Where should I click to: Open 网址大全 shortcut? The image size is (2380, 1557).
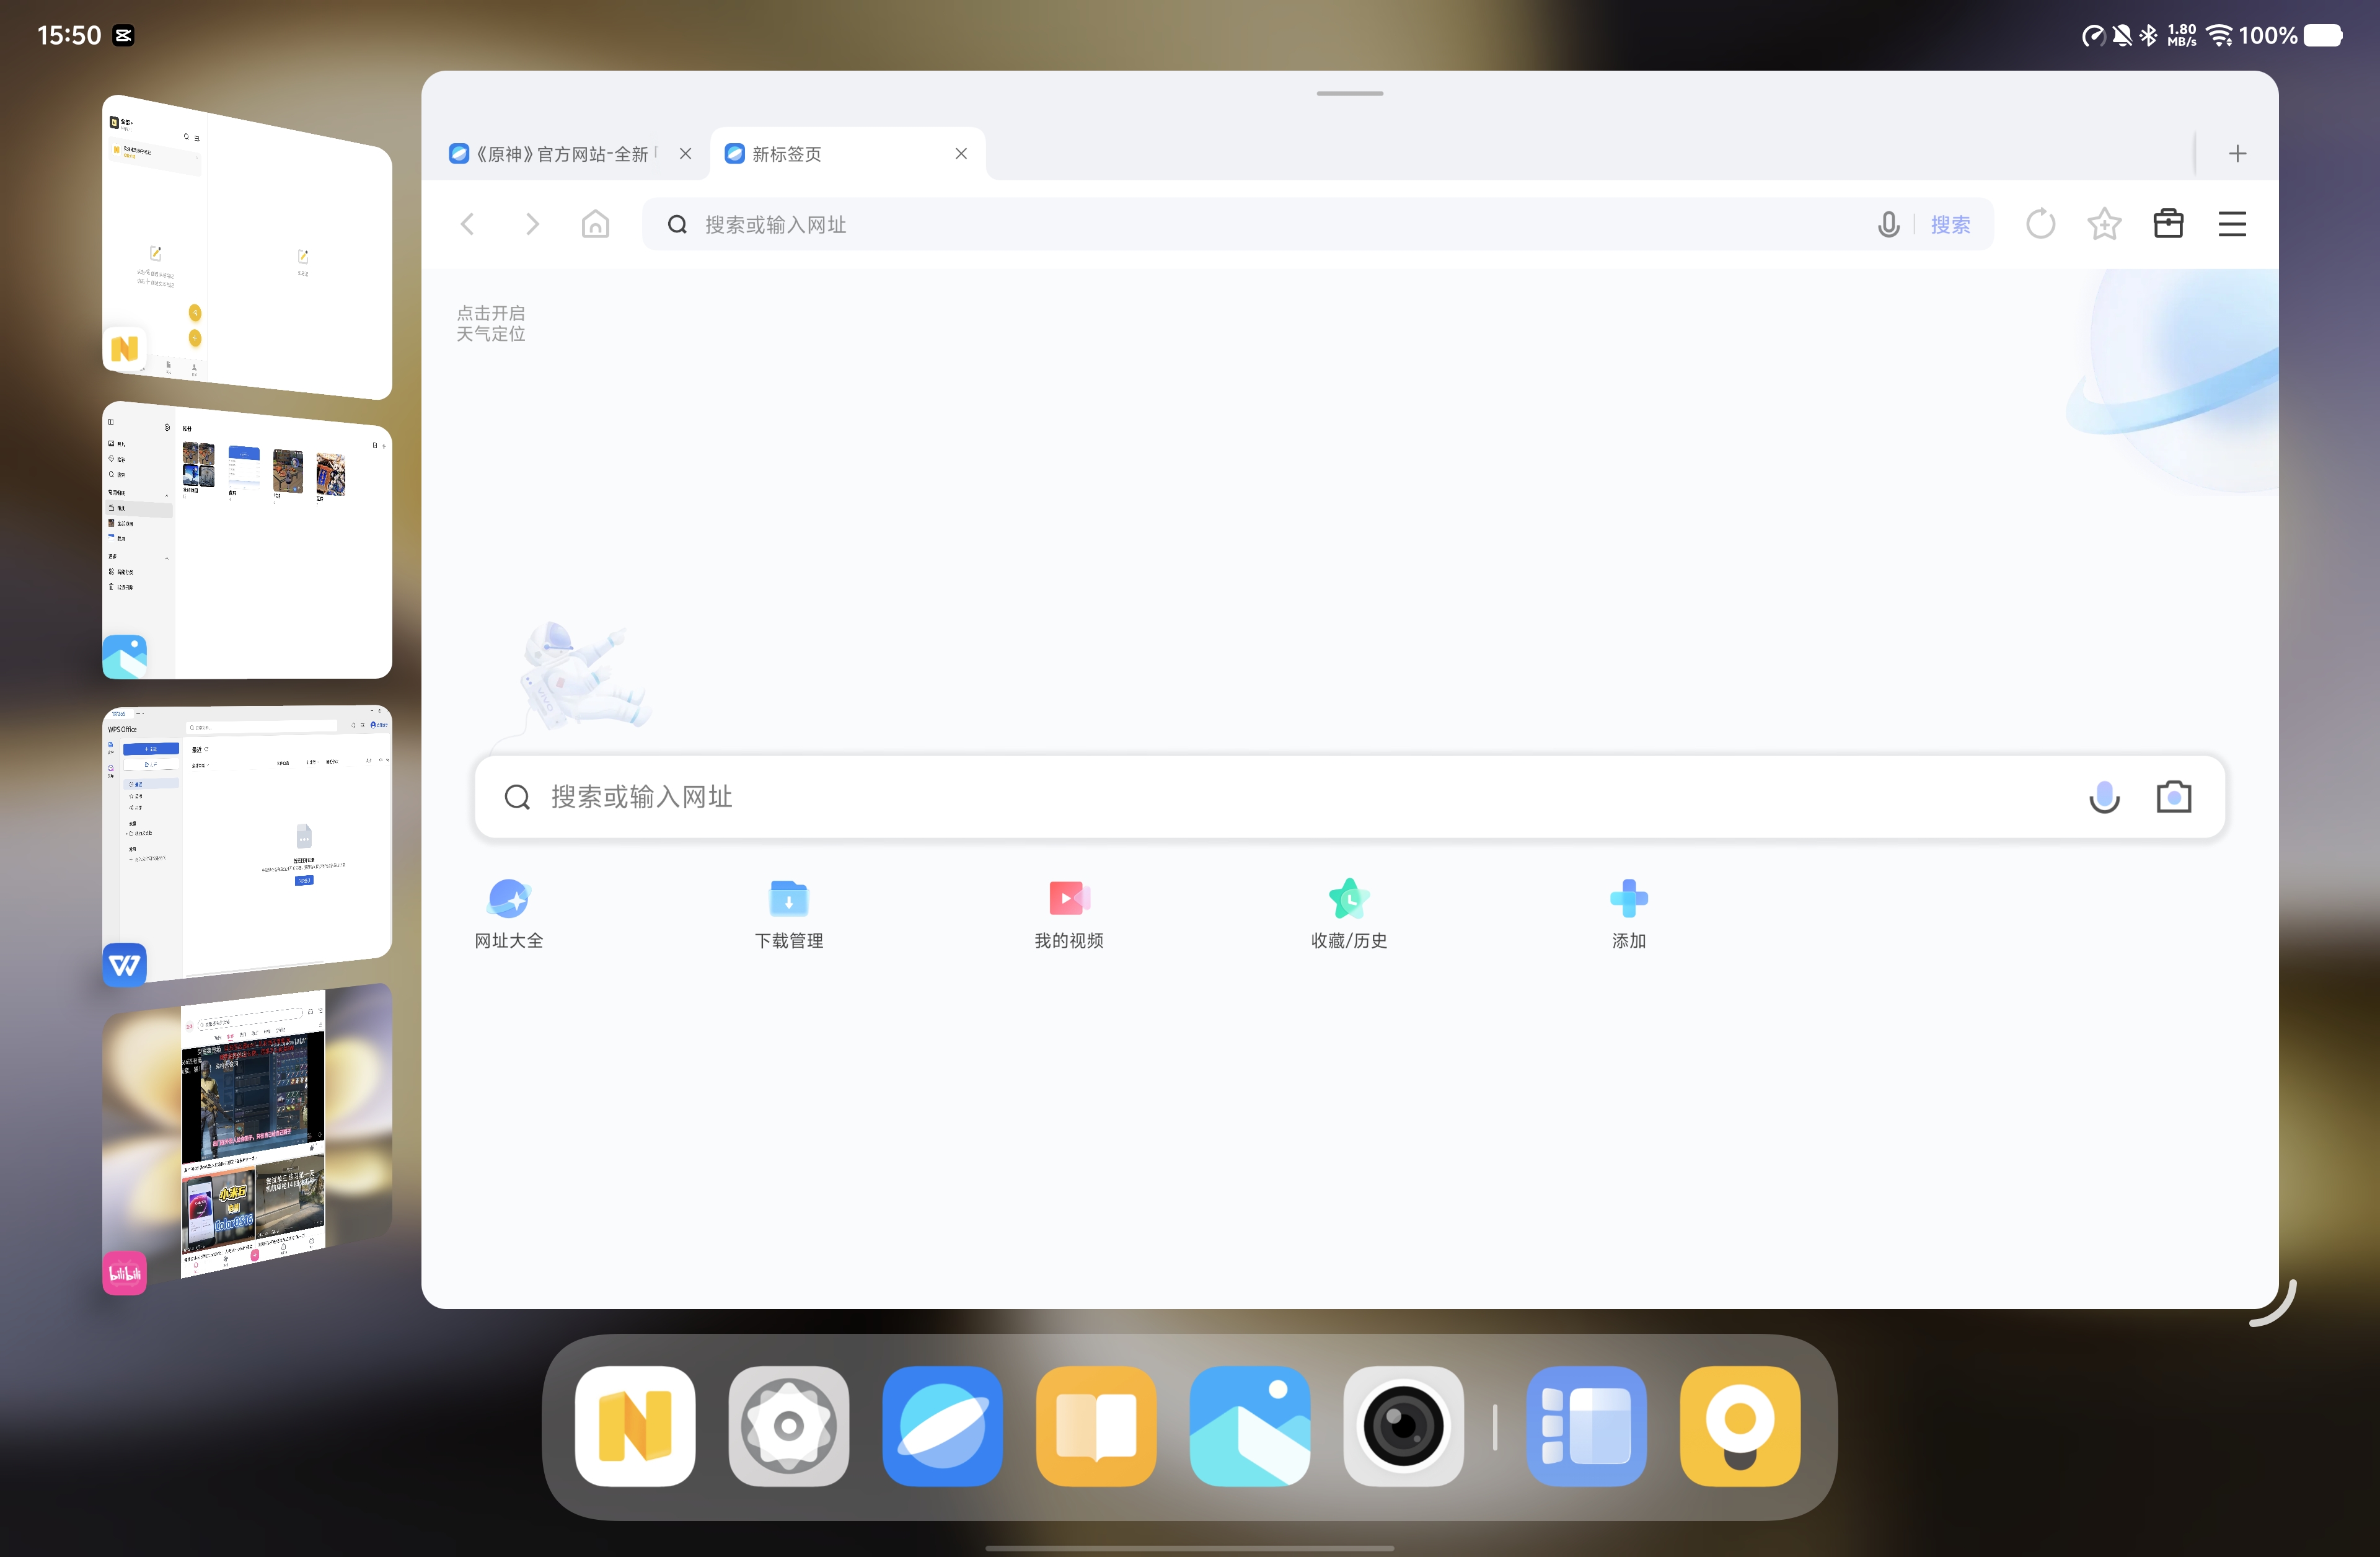509,912
